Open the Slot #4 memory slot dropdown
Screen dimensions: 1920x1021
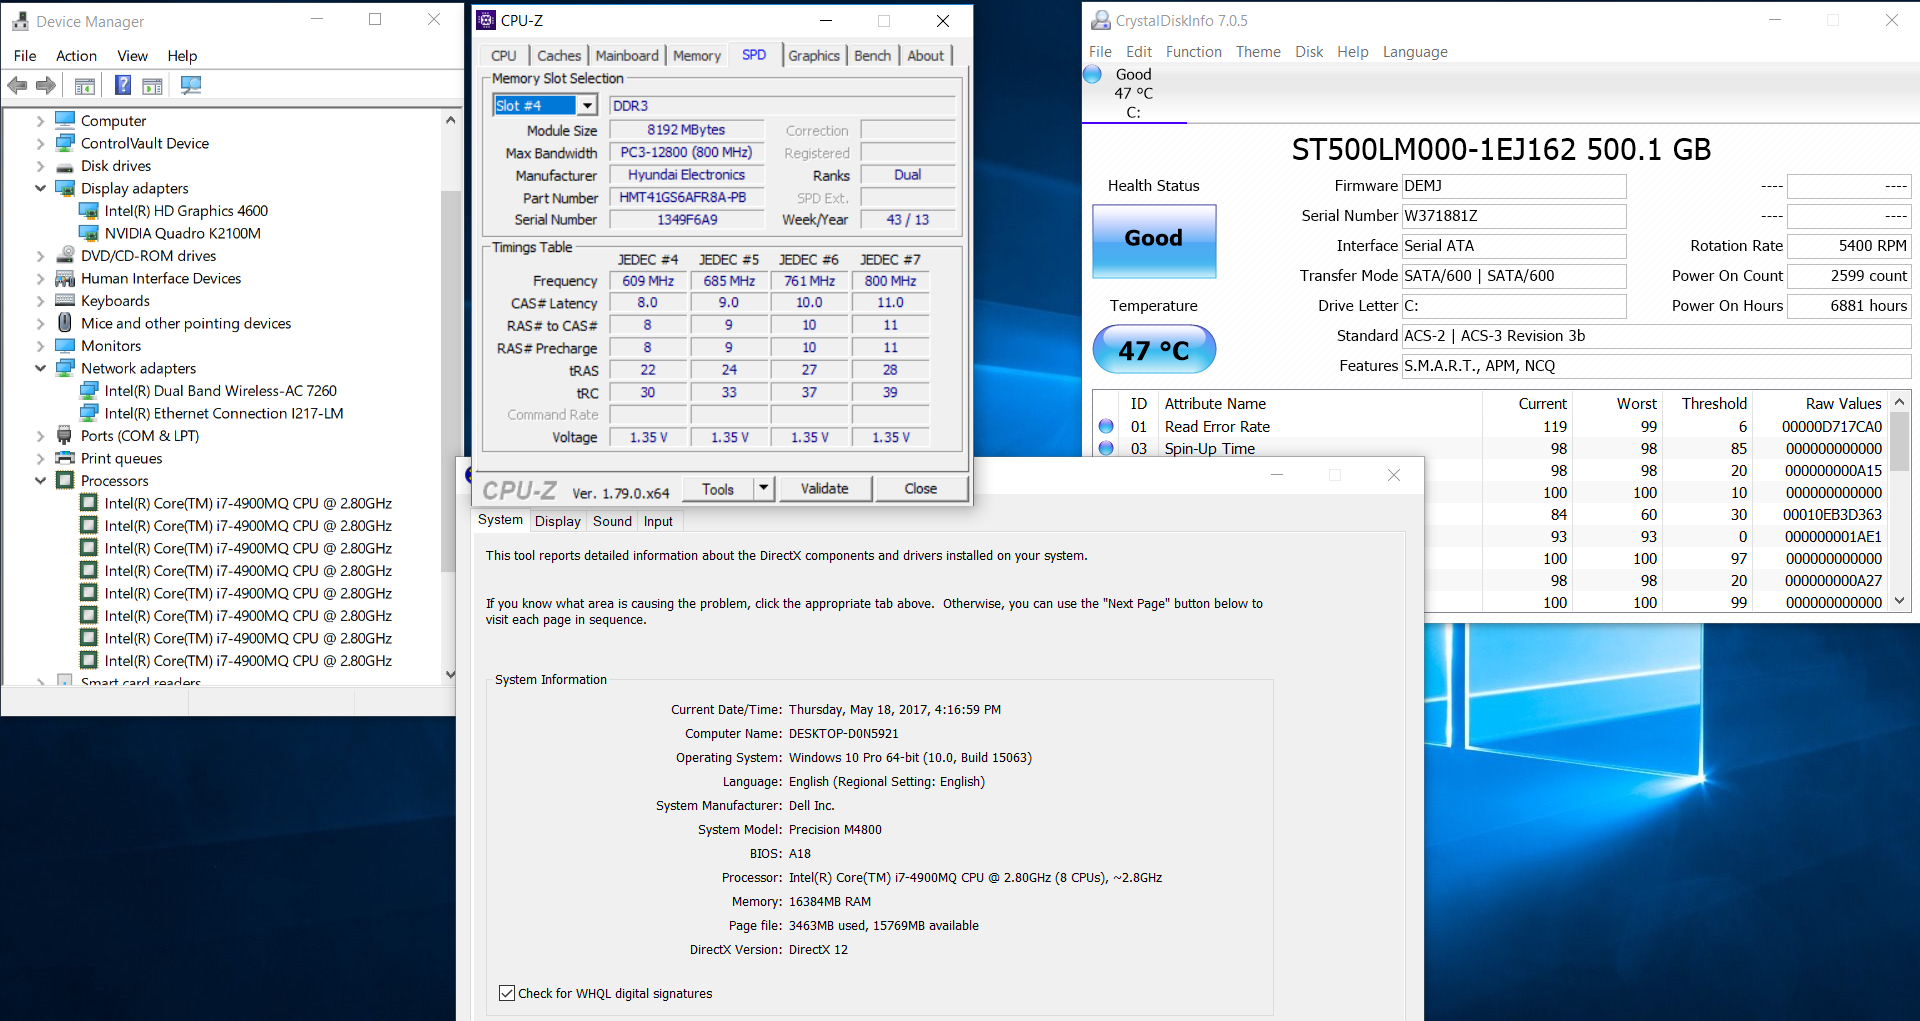click(587, 105)
